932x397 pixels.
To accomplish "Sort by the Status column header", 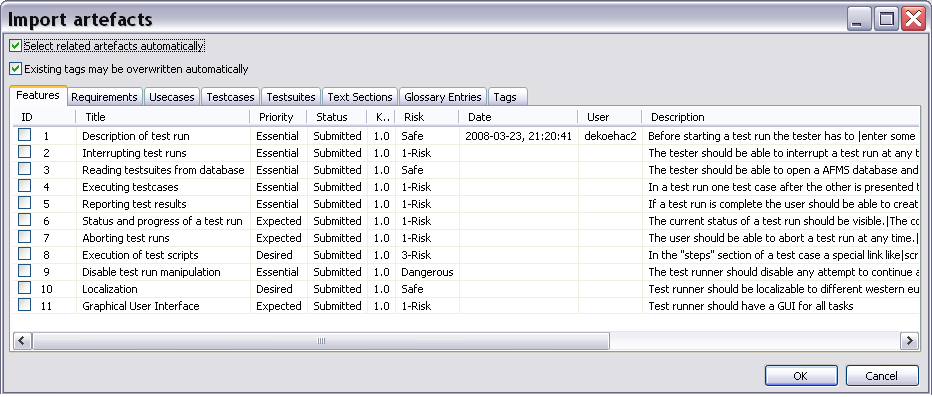I will click(337, 117).
